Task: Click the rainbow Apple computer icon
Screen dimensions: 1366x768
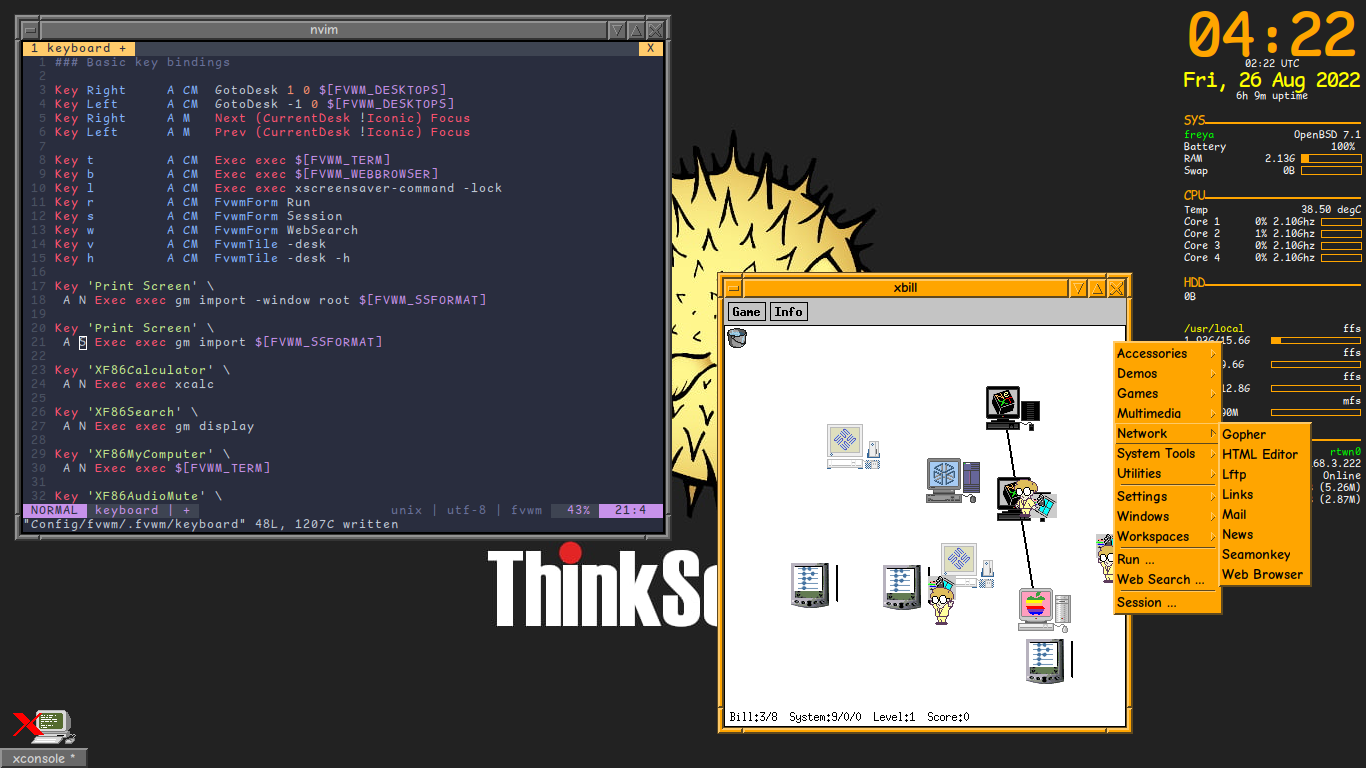Action: [1036, 607]
